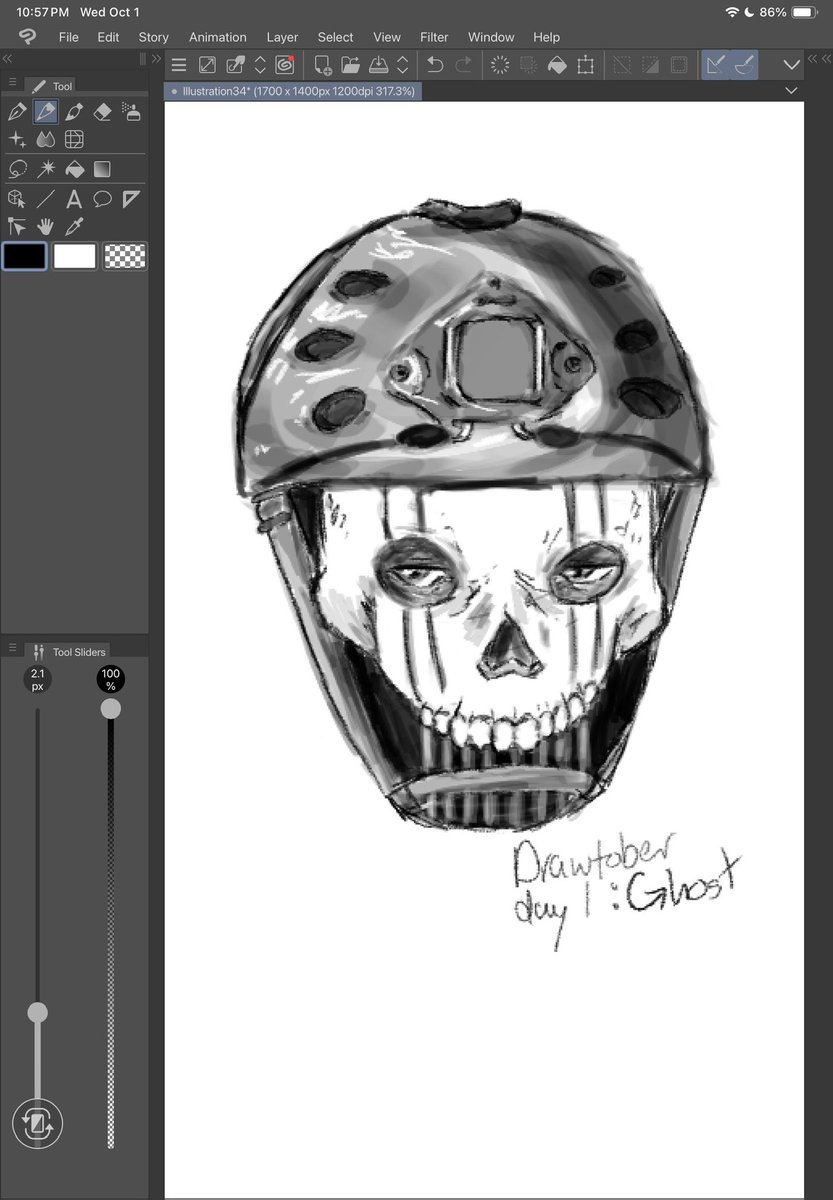Viewport: 833px width, 1200px height.
Task: Select the Operation object cube tool
Action: click(17, 199)
